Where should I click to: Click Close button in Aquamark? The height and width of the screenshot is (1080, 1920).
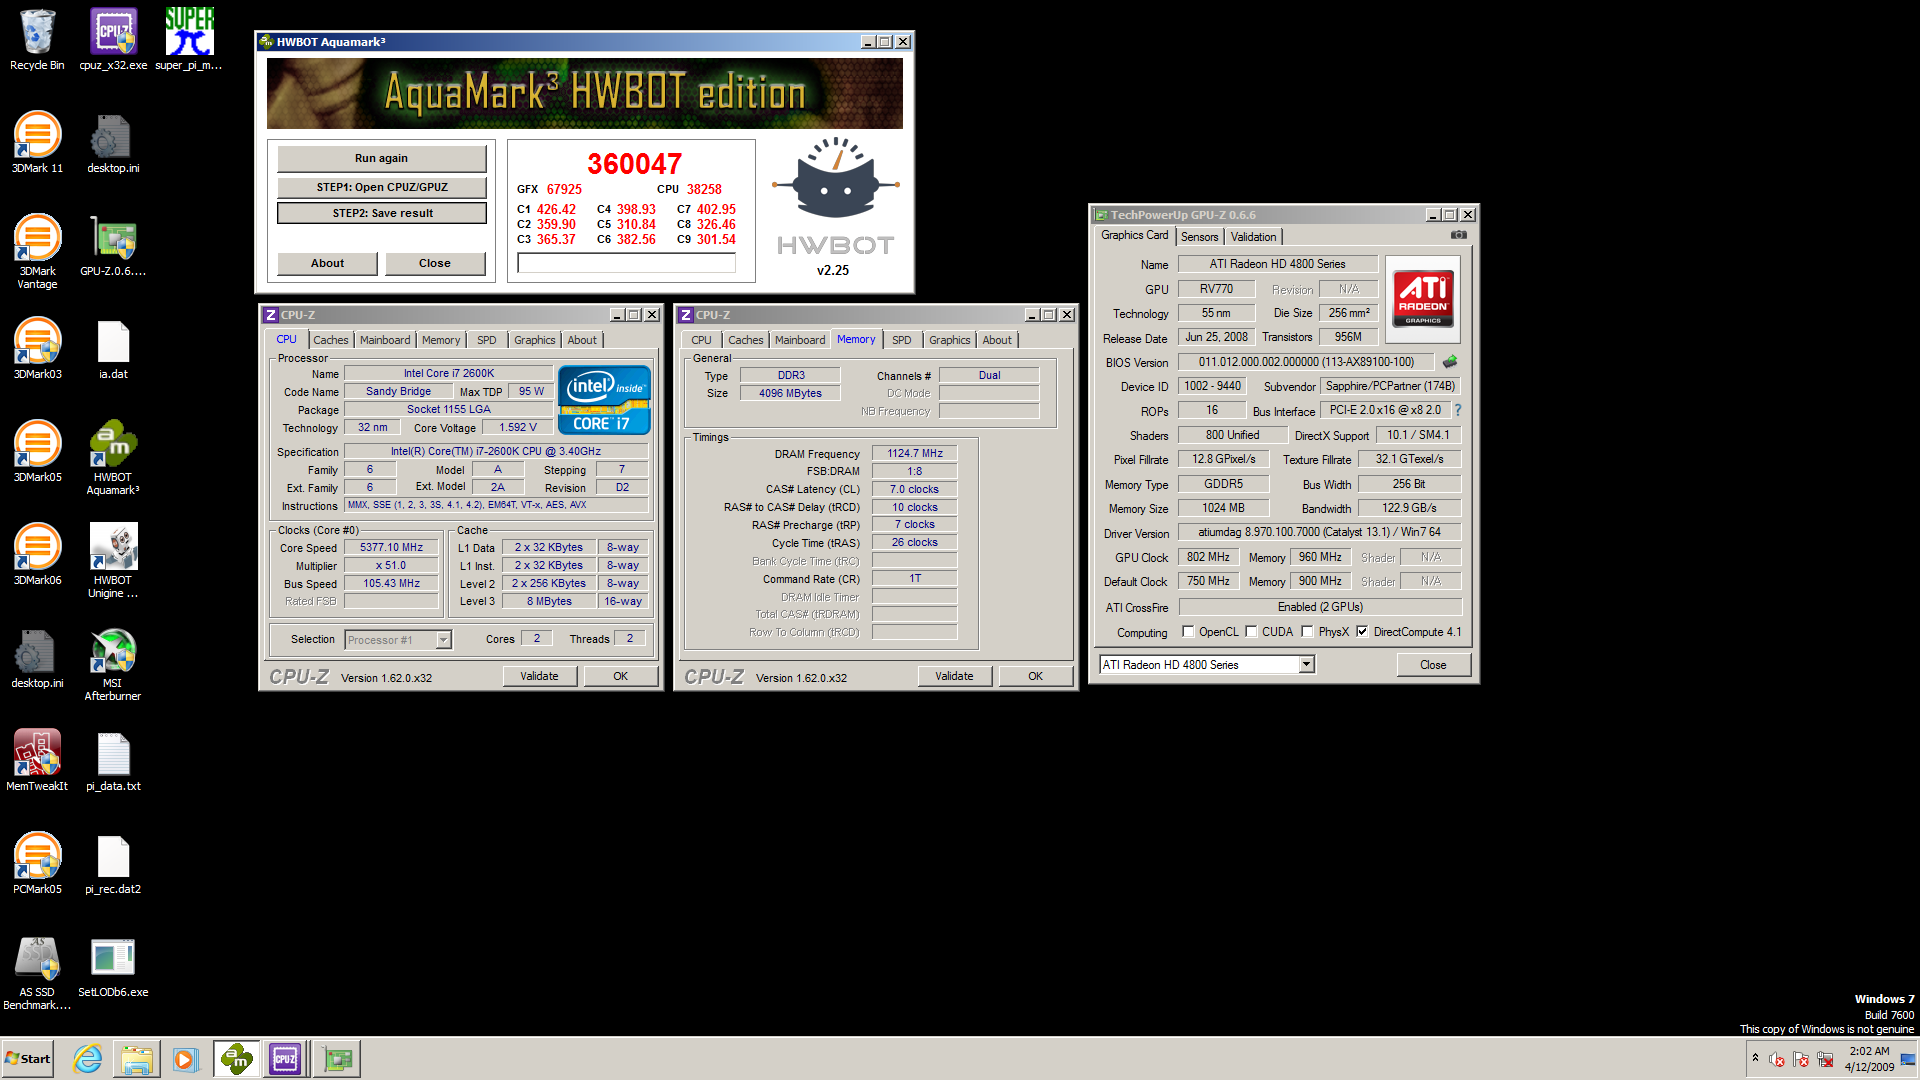coord(434,263)
